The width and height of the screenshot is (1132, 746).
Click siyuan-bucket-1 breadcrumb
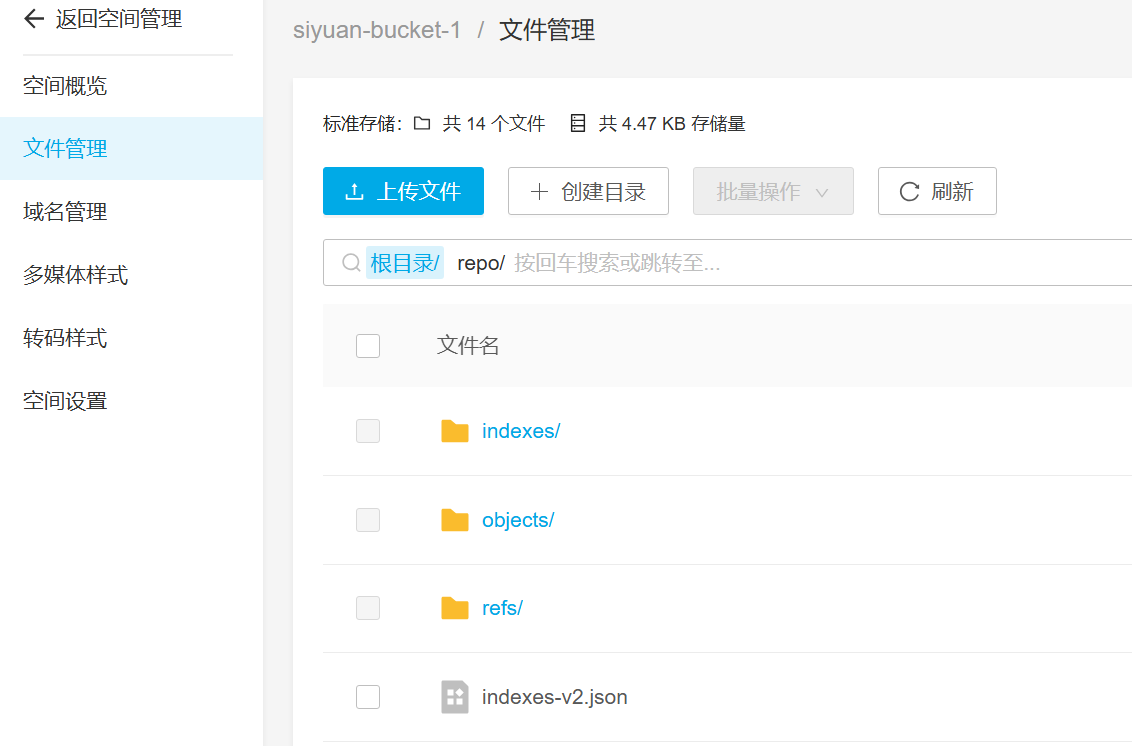click(x=376, y=30)
